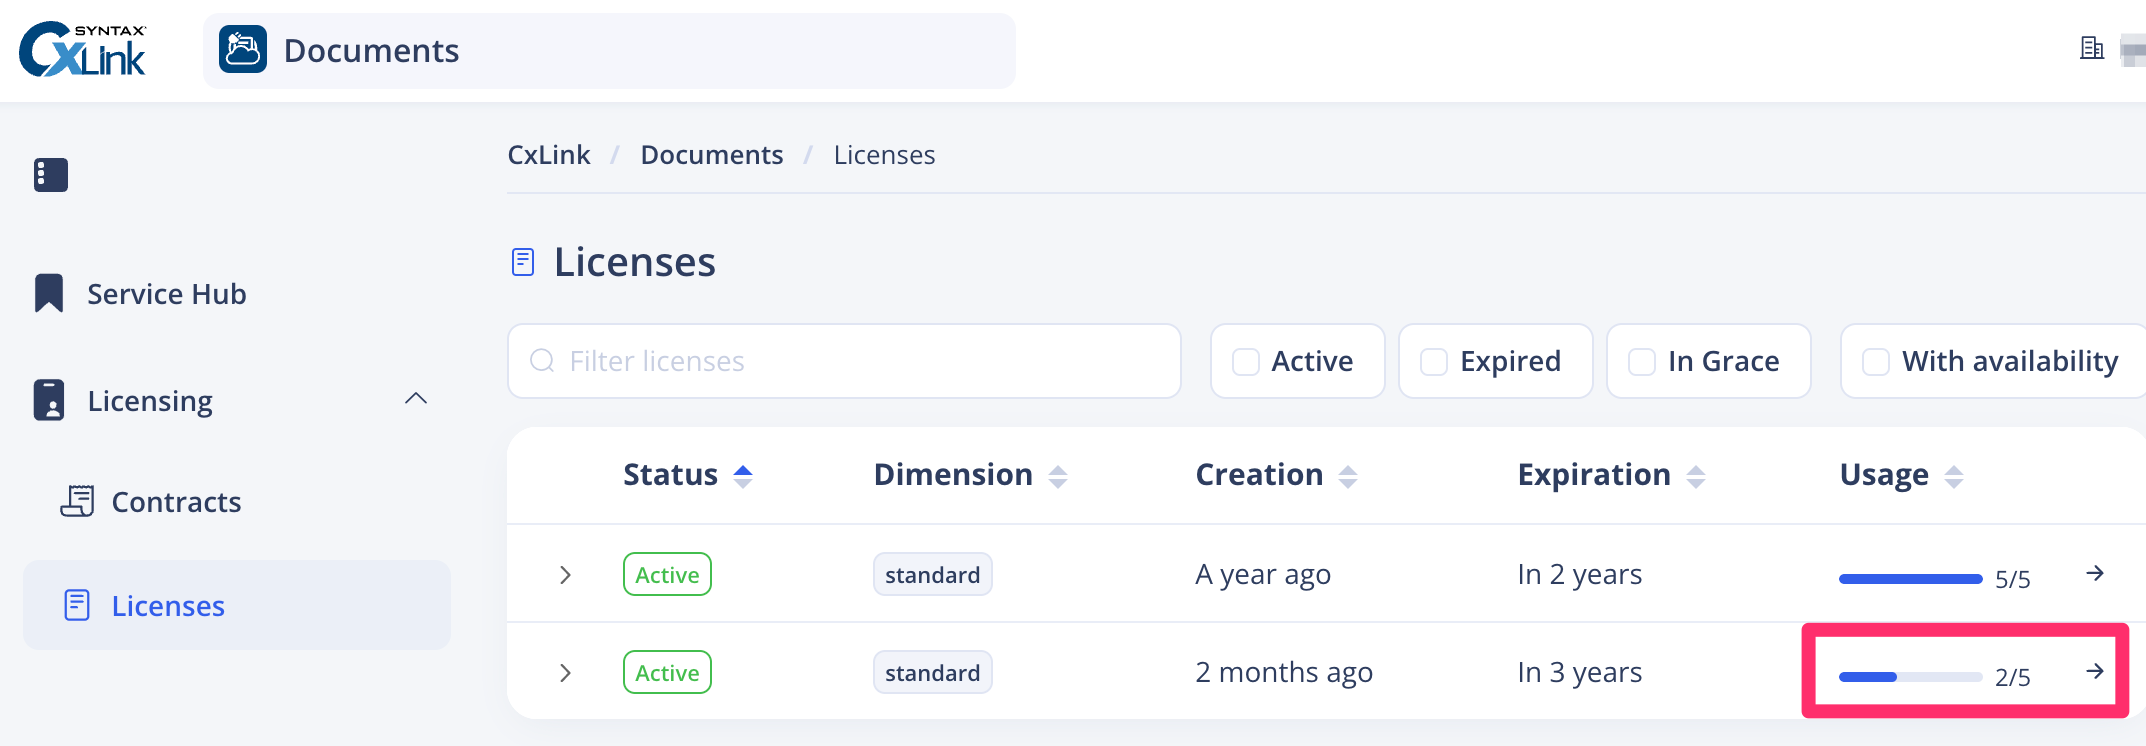The height and width of the screenshot is (746, 2146).
Task: Expand the license row created 2 months ago
Action: click(x=565, y=673)
